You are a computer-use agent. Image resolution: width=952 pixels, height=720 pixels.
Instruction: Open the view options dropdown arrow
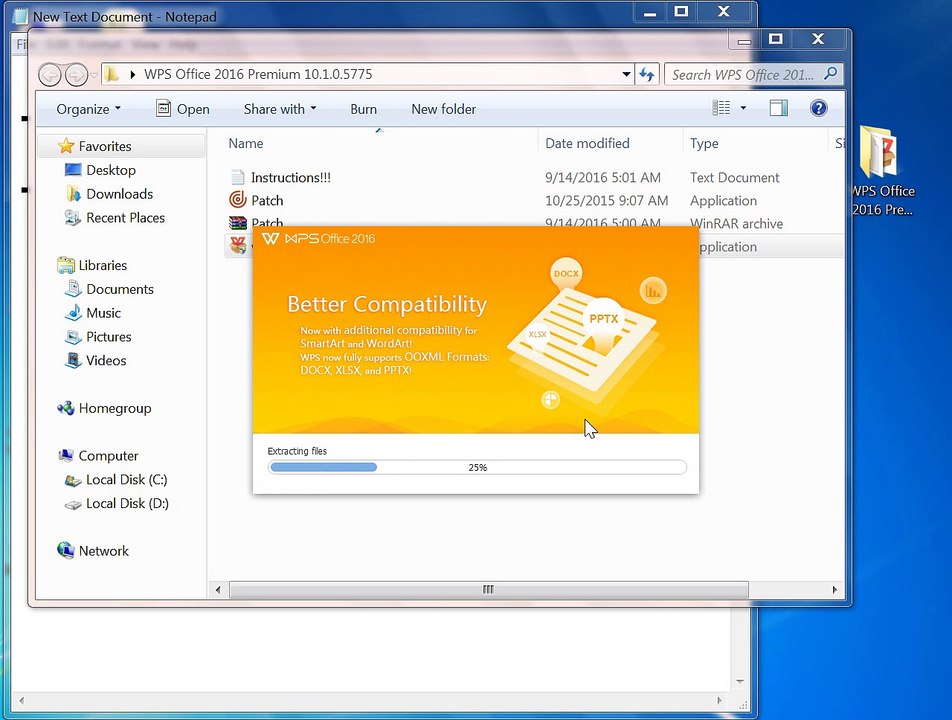pyautogui.click(x=743, y=108)
